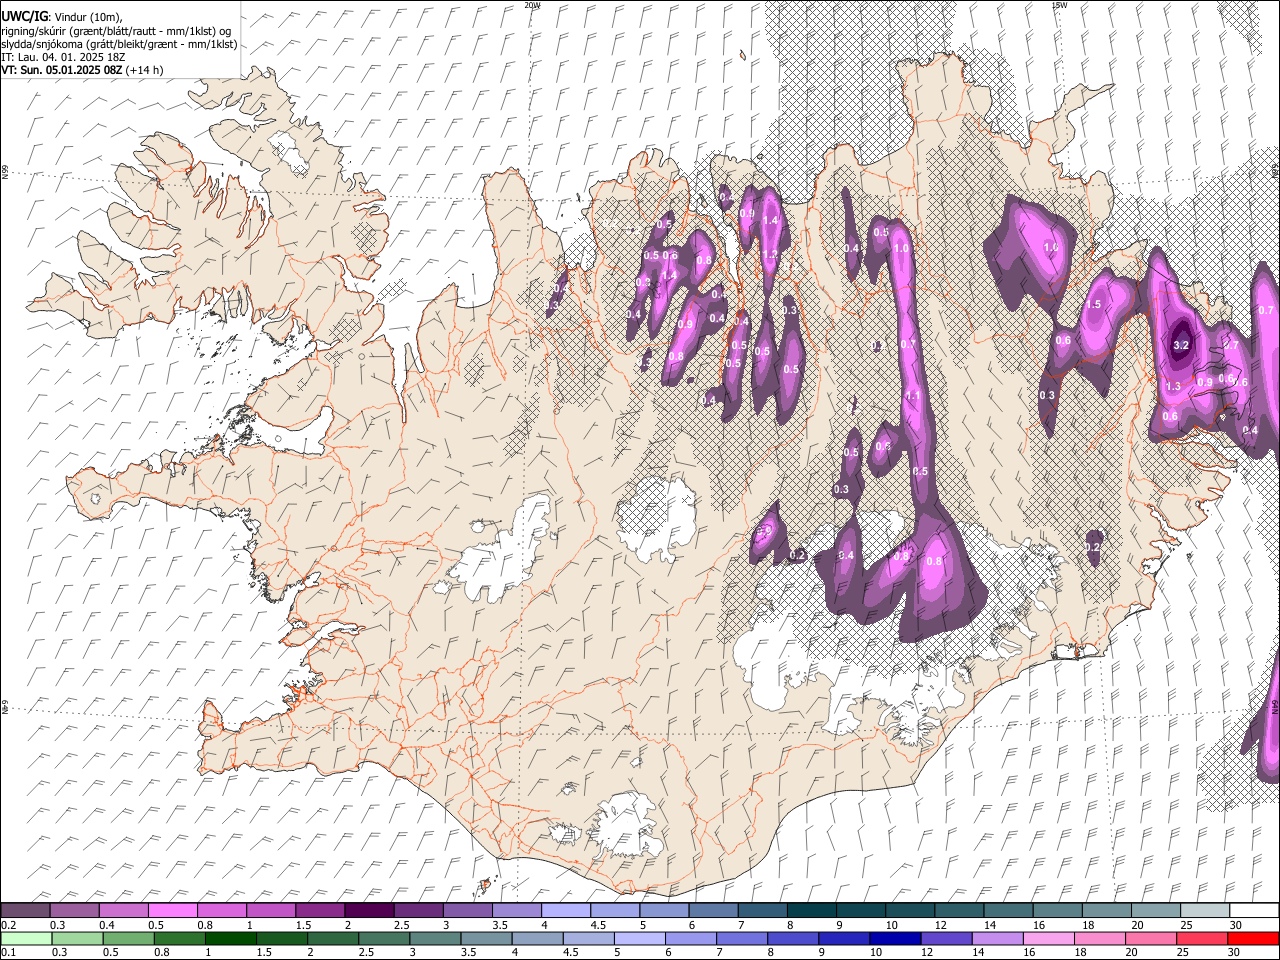
Task: Select the medium green 0.5 swatch in lower legend
Action: 129,938
